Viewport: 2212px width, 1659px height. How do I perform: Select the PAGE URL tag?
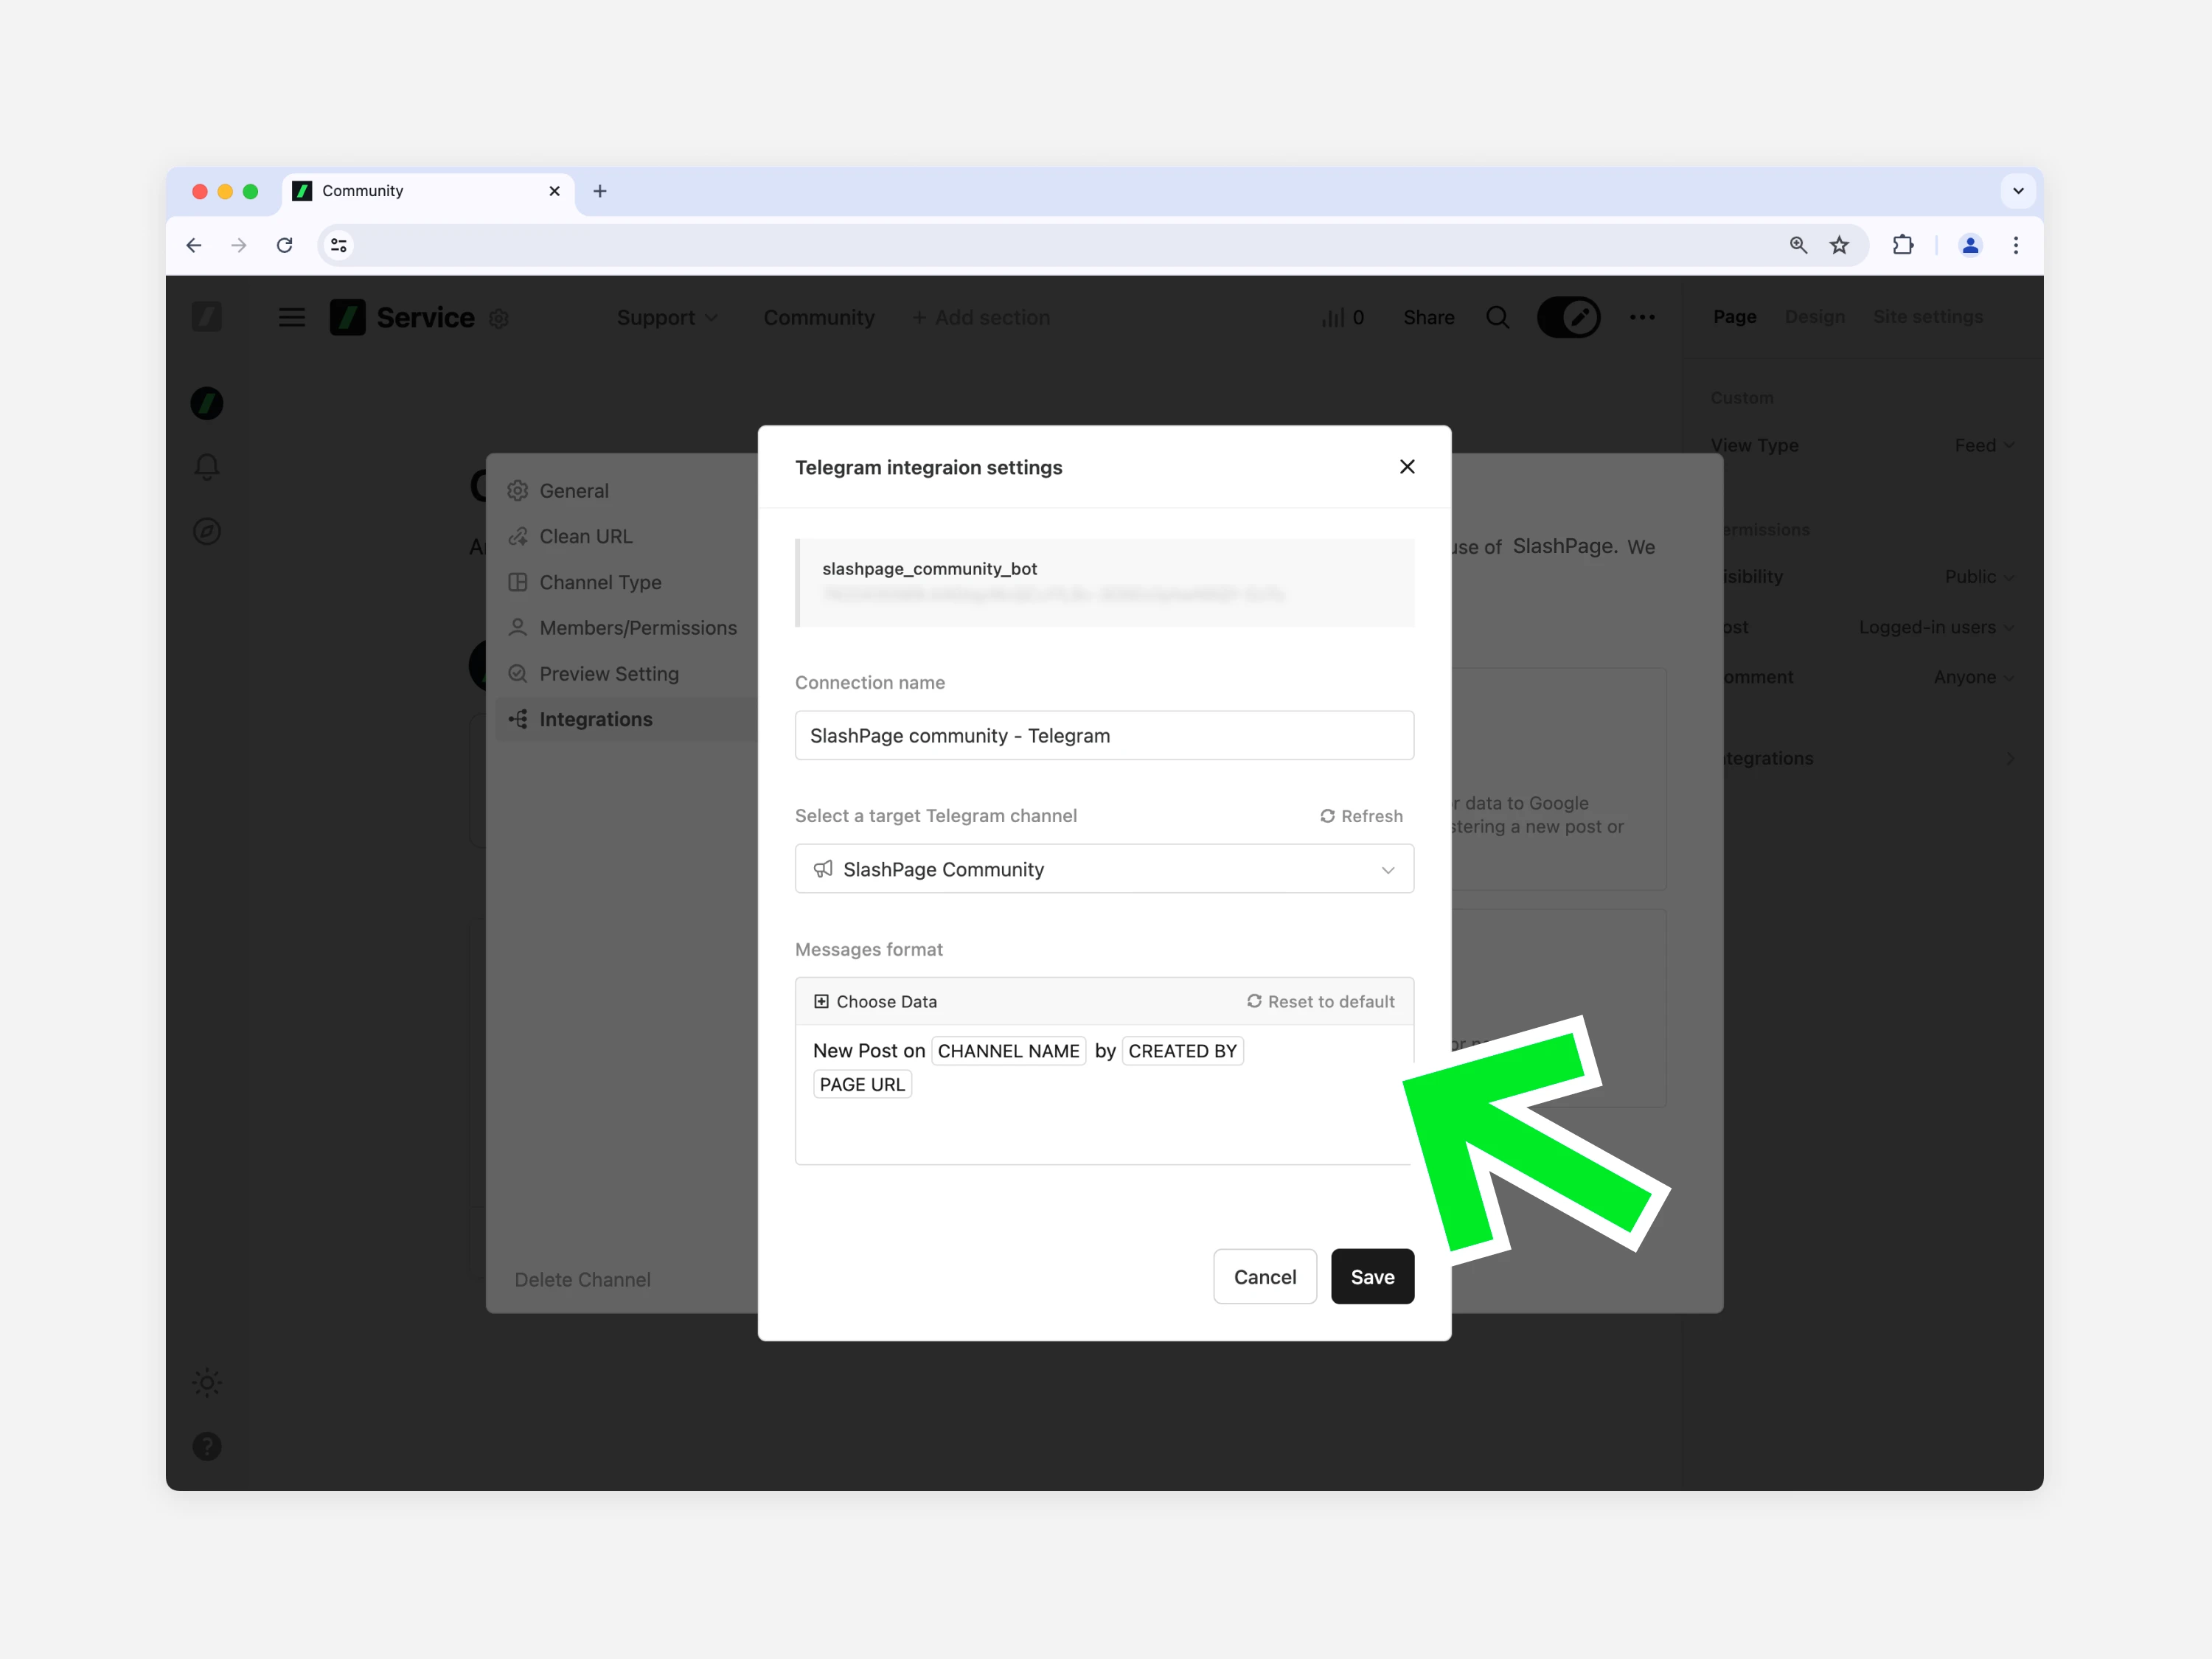point(862,1084)
